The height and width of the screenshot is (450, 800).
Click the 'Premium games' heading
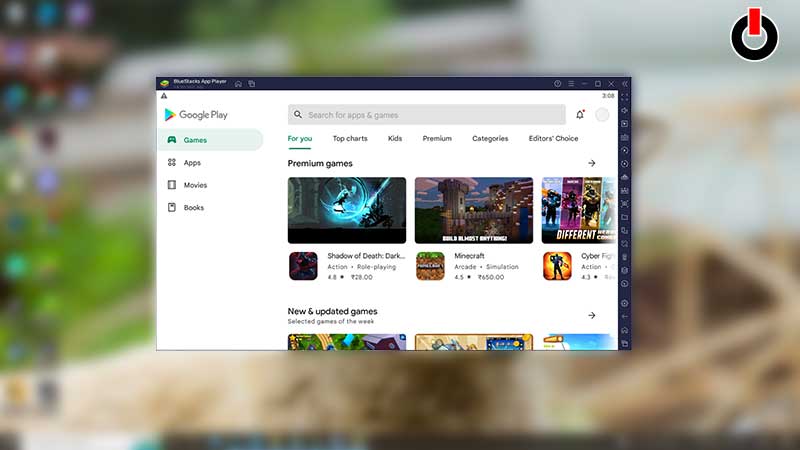coord(320,164)
